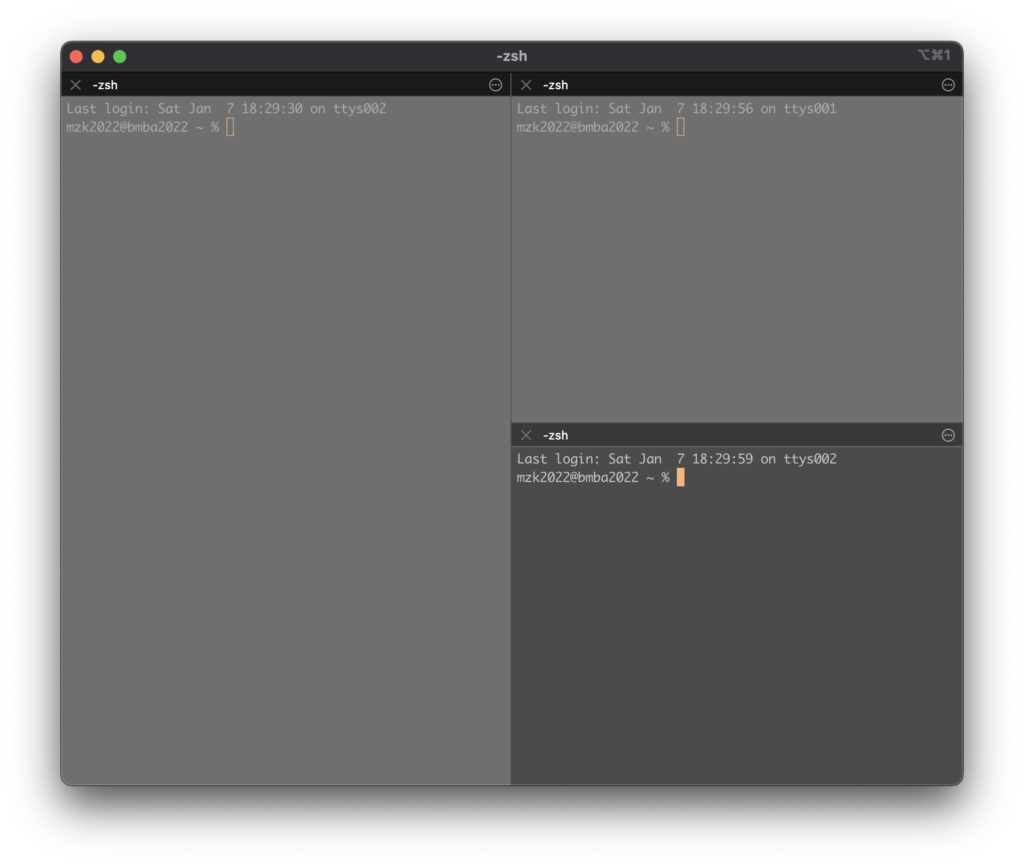1024x866 pixels.
Task: Click the mzk2022@bmba2022 prompt in the 18:29:30 pane
Action: point(142,127)
